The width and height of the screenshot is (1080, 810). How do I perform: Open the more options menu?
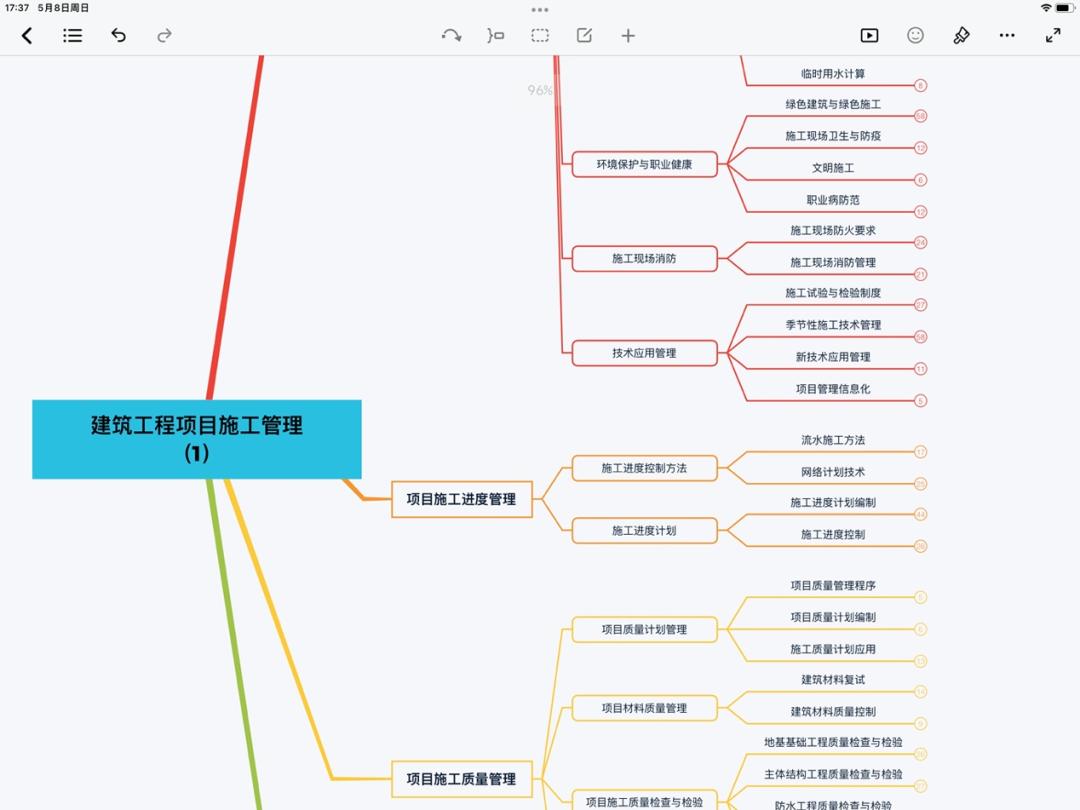pos(1006,35)
